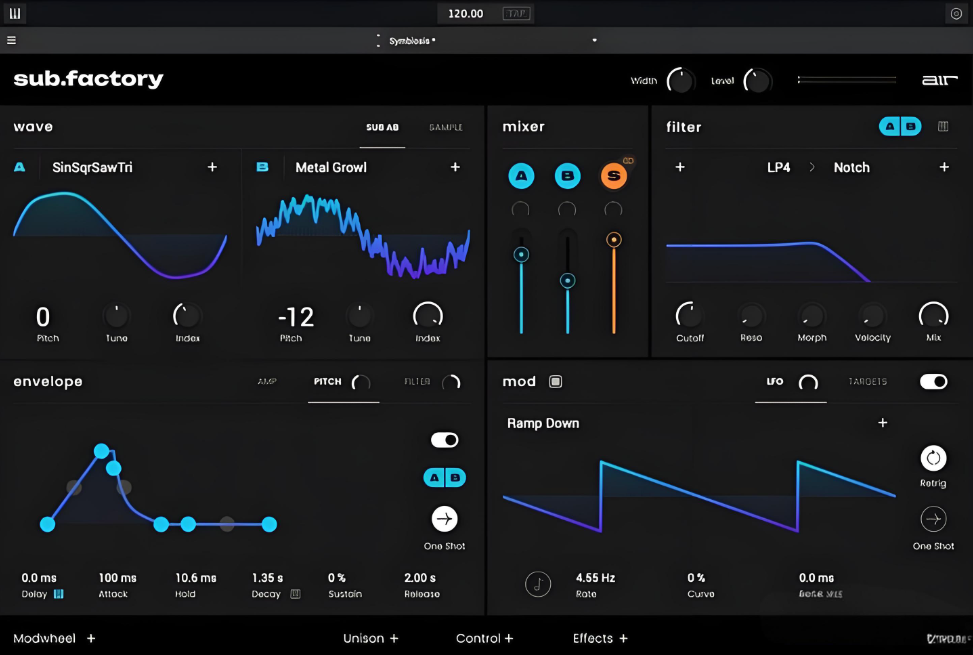Switch to the PITCH envelope tab
Screen dimensions: 973x655
(x=328, y=381)
